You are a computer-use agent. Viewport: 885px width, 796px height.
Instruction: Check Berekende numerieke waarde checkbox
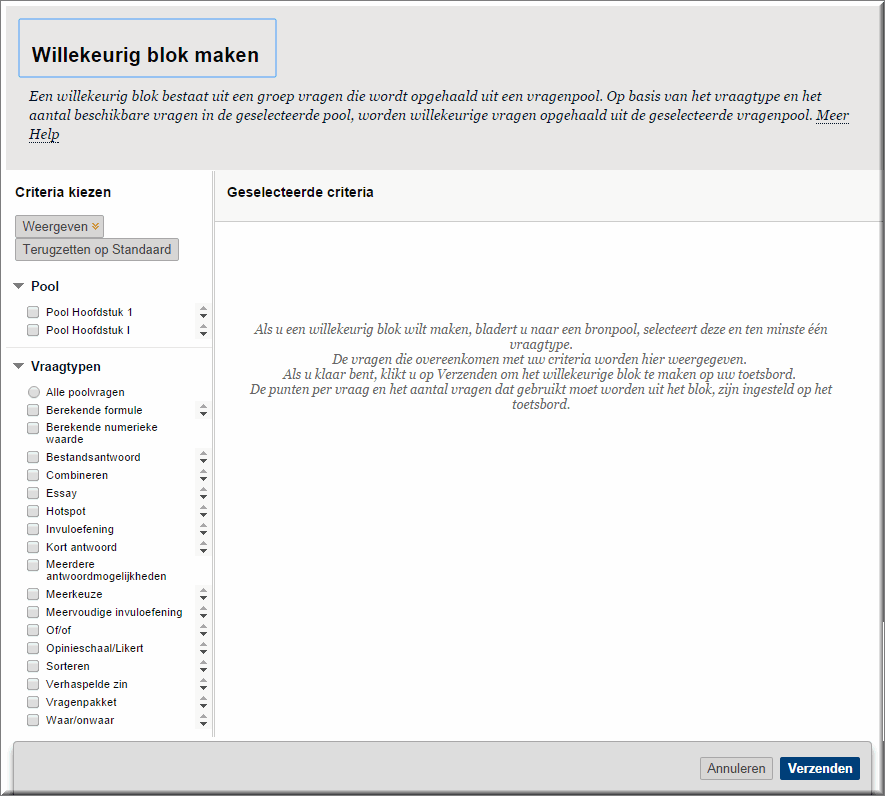33,428
